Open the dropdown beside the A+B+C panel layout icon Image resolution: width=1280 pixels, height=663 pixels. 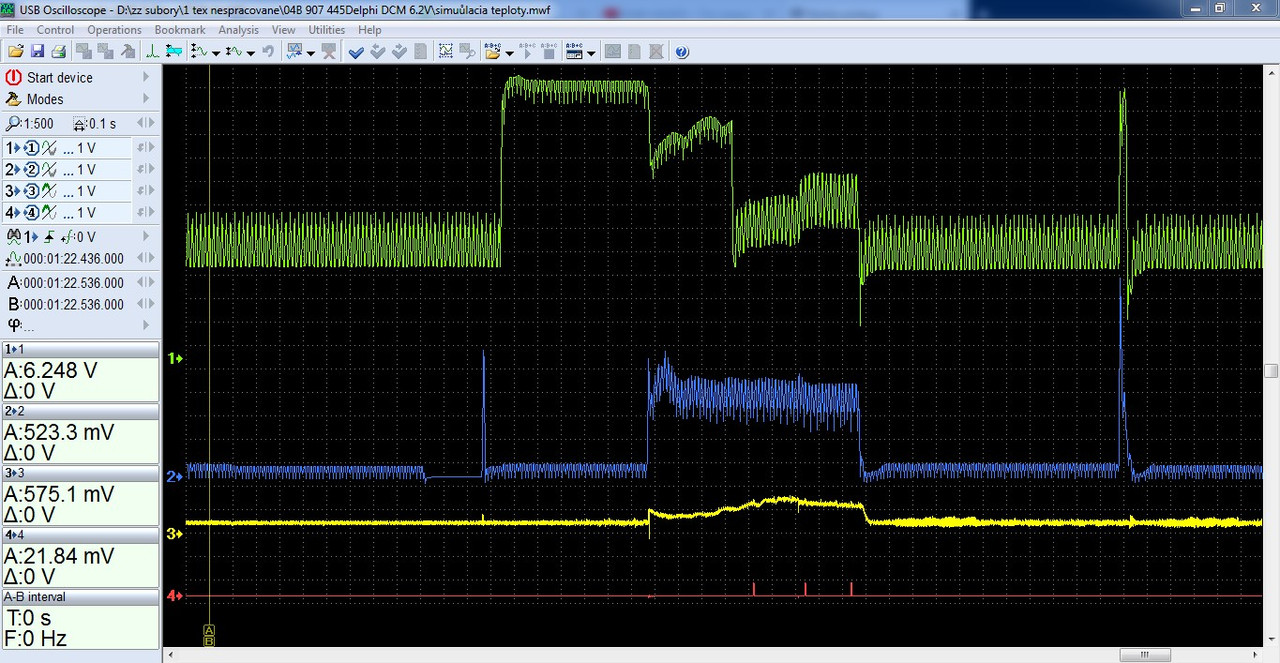(x=591, y=52)
